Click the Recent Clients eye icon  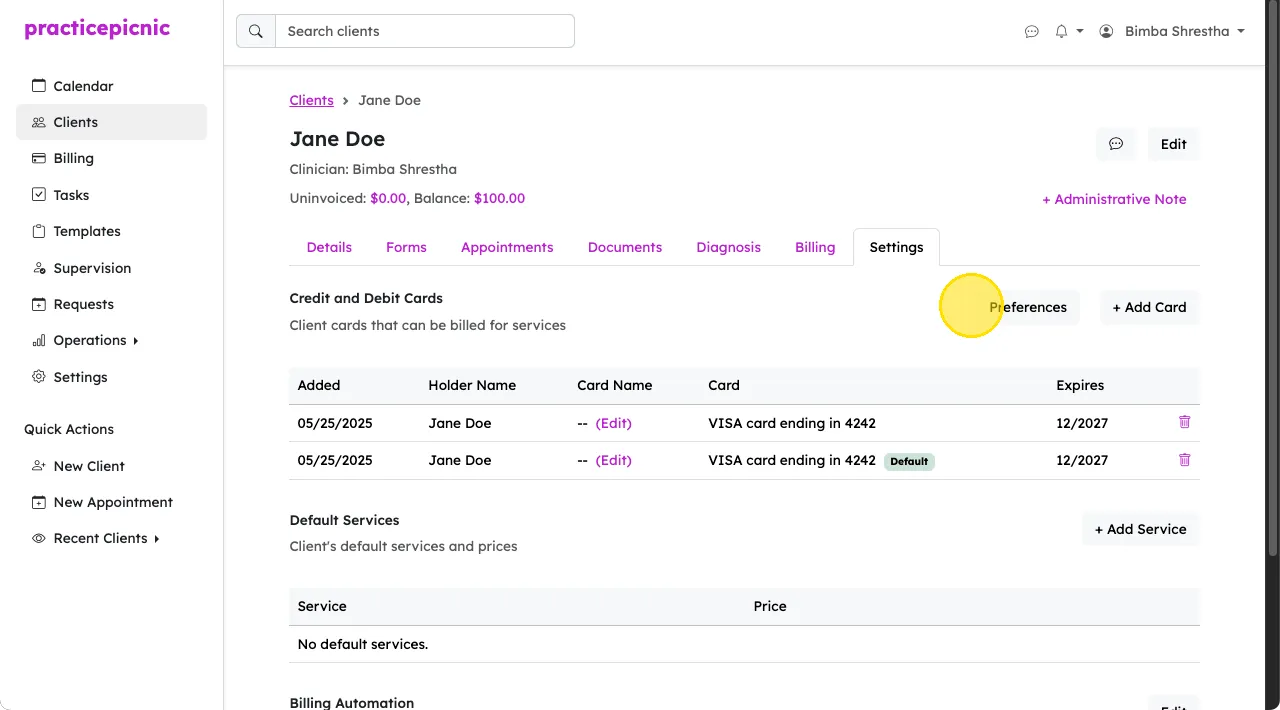coord(39,538)
